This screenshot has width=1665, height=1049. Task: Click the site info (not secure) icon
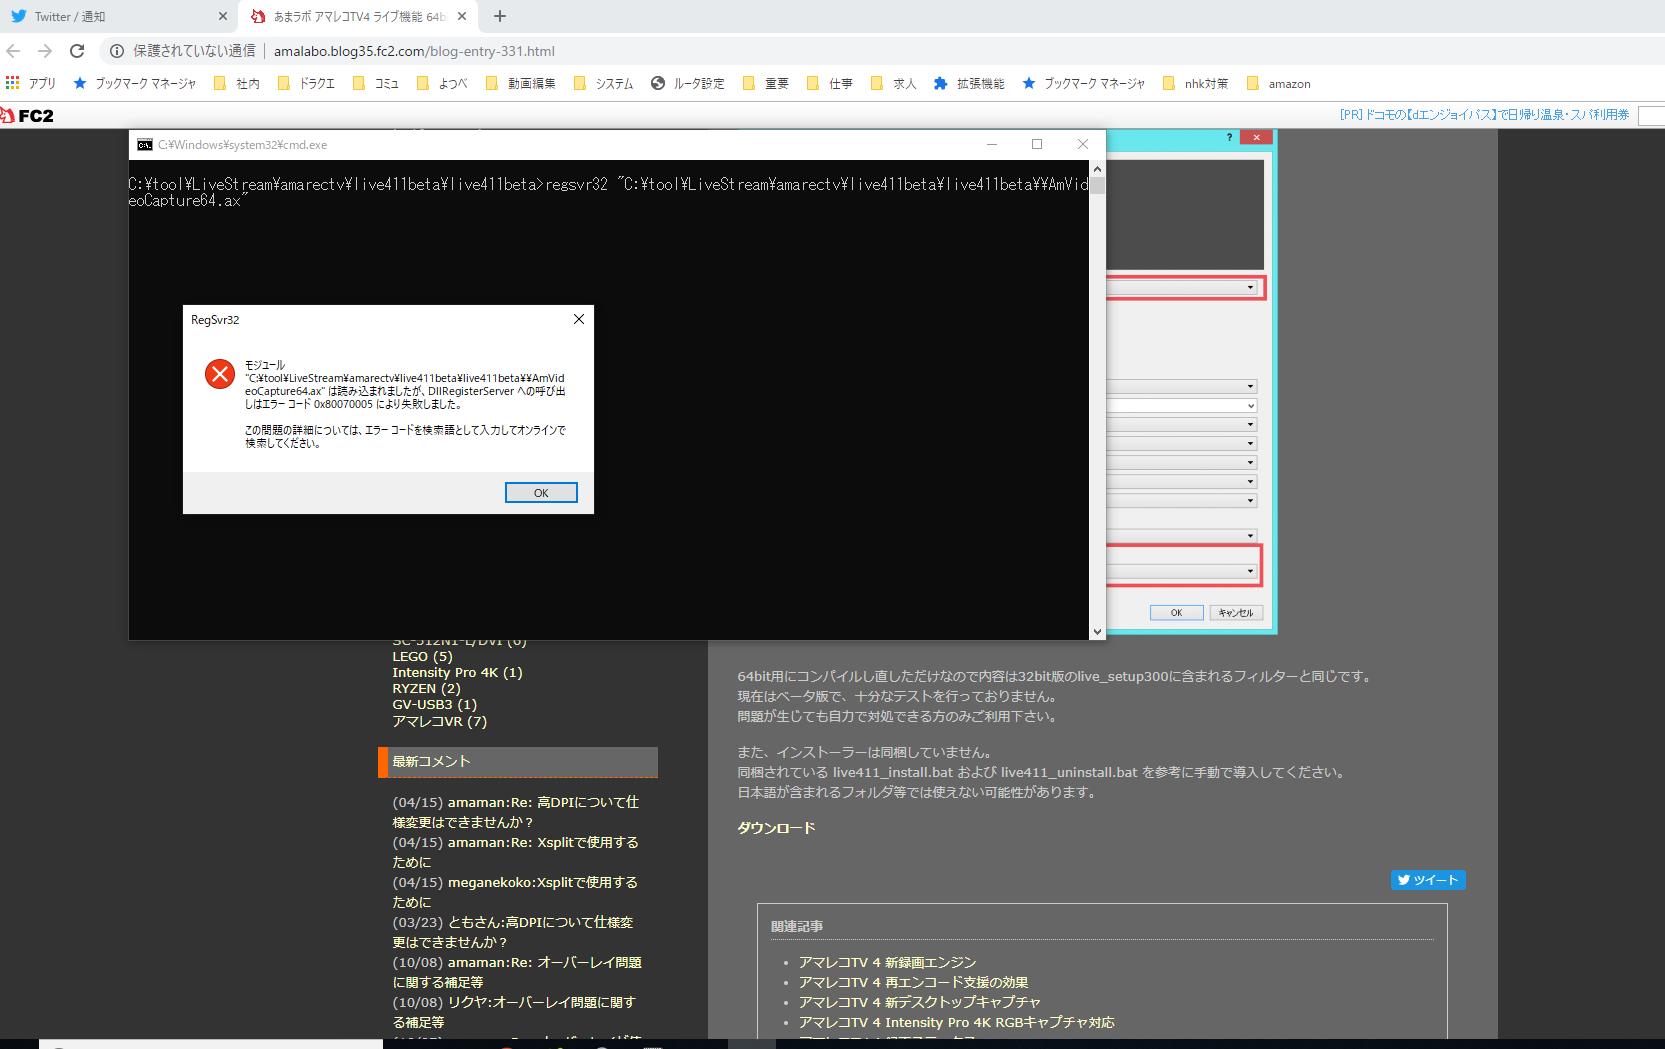(117, 51)
